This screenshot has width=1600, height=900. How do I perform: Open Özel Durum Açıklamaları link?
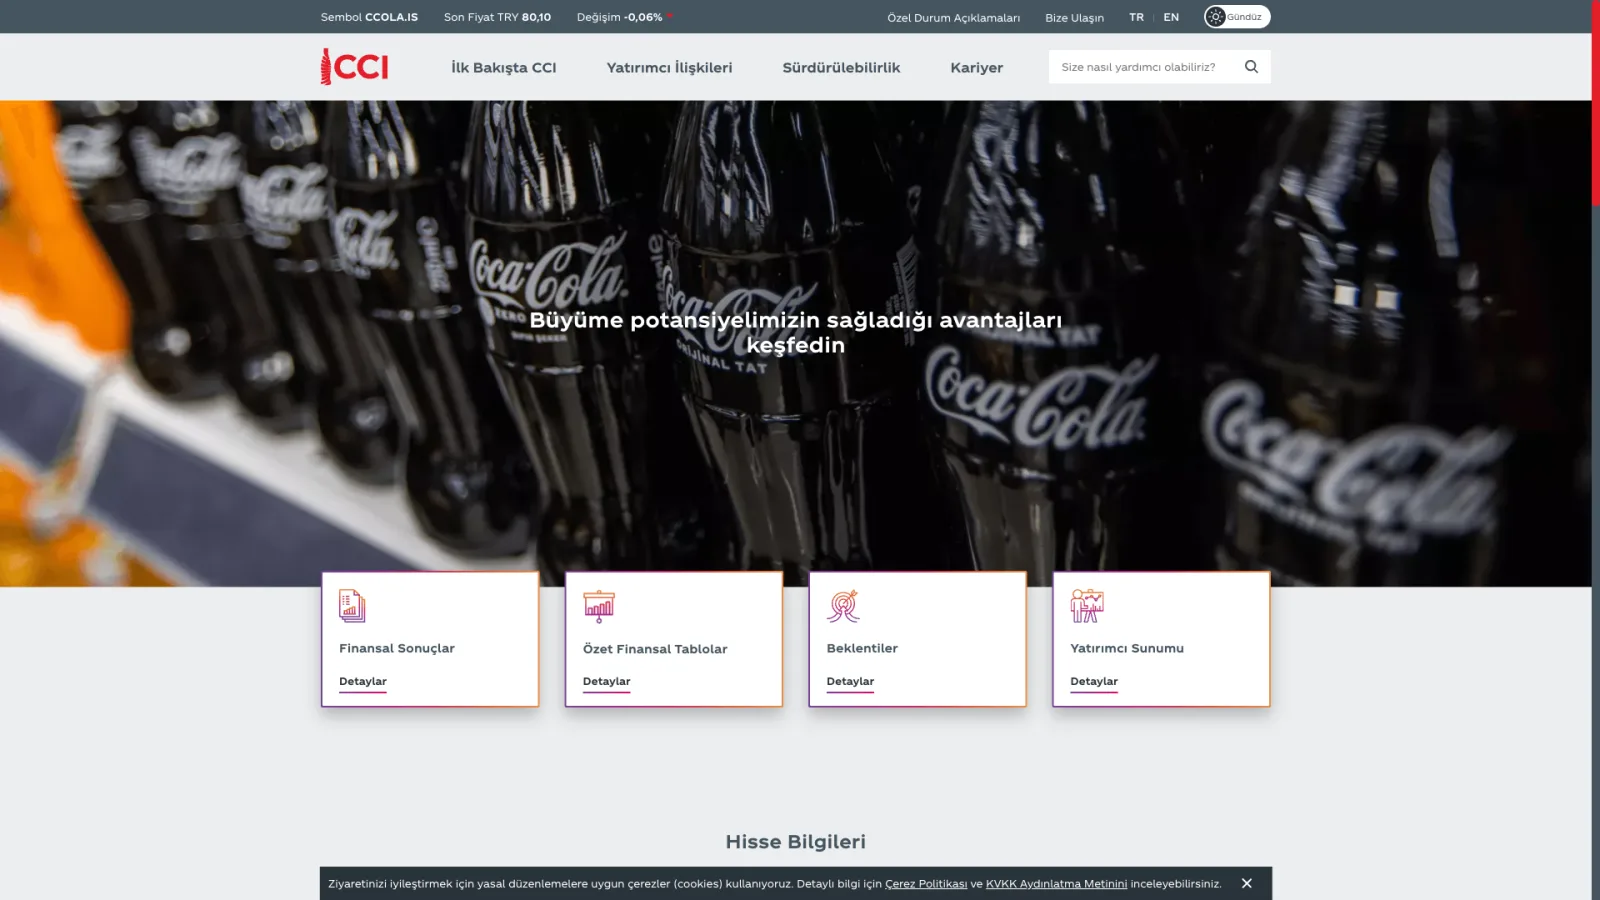coord(953,18)
